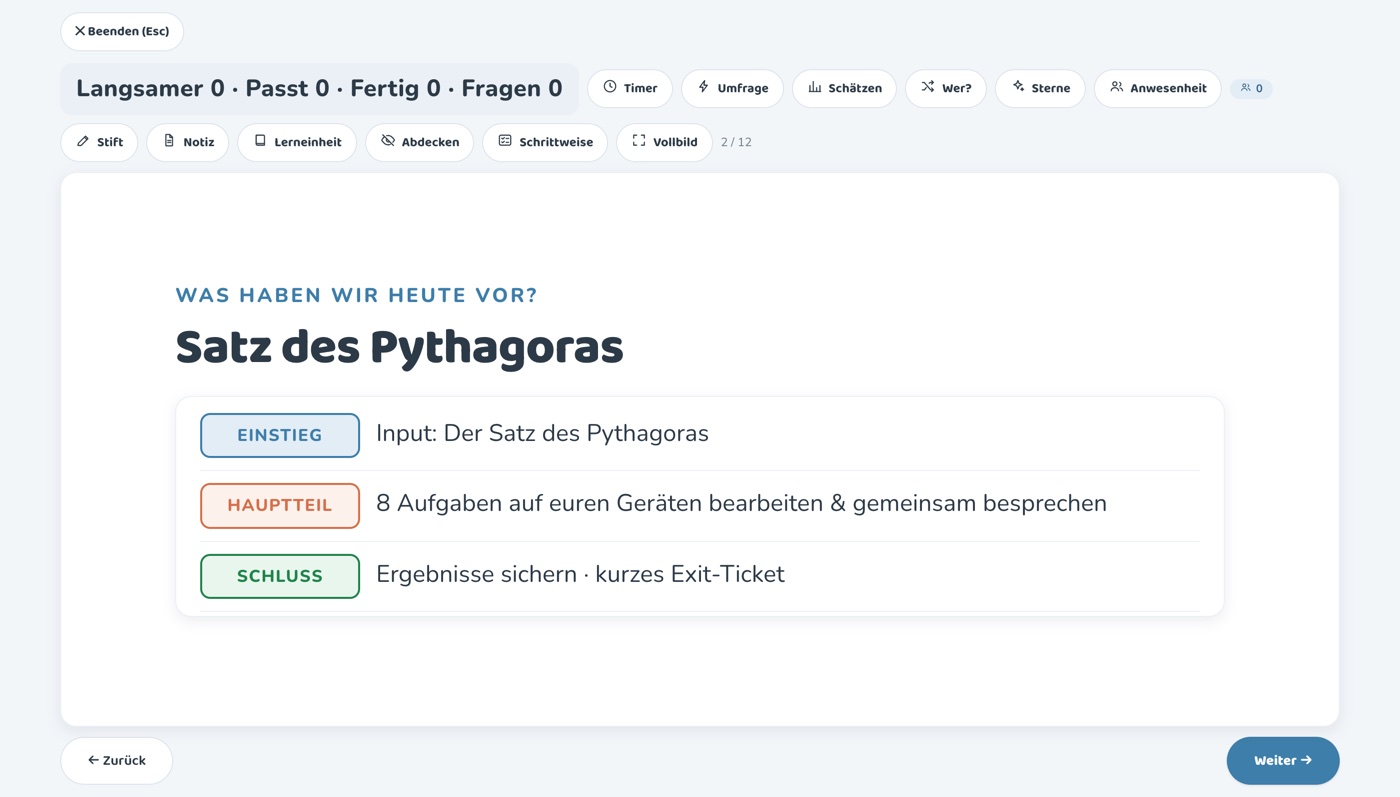Viewport: 1400px width, 797px height.
Task: Go to next slide with Weiter
Action: (1283, 761)
